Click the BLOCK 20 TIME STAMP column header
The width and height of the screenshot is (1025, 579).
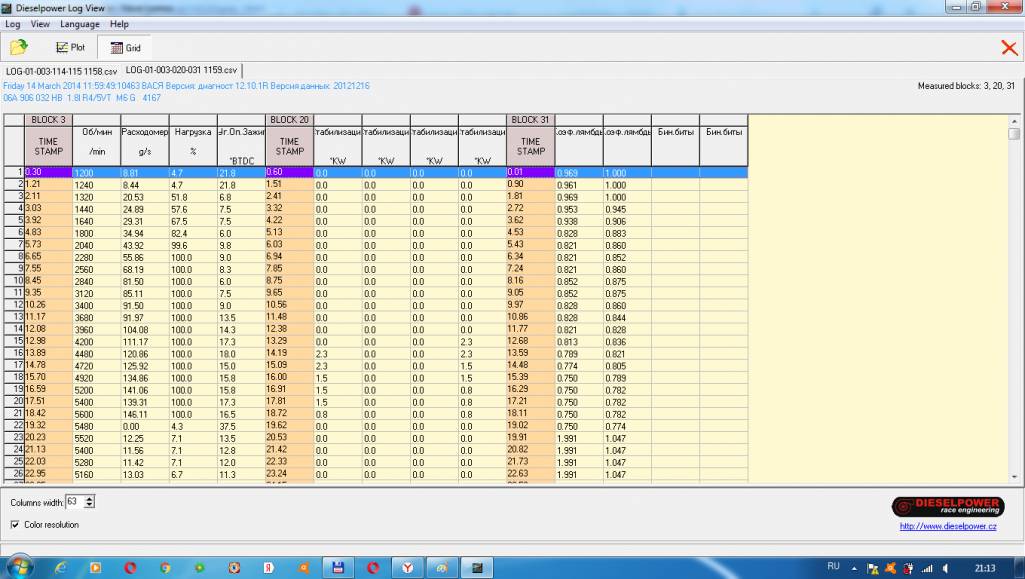[x=290, y=146]
